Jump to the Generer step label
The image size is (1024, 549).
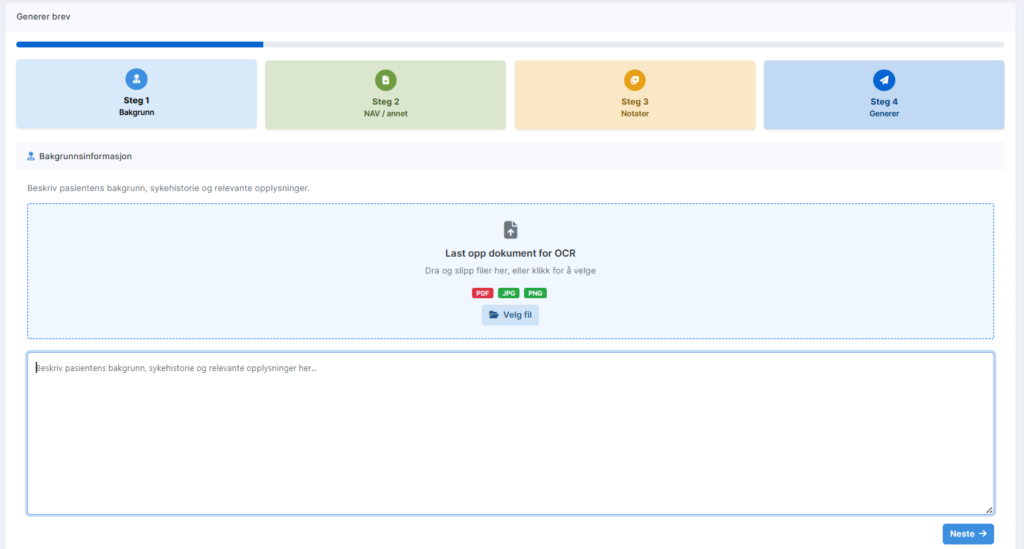[884, 114]
